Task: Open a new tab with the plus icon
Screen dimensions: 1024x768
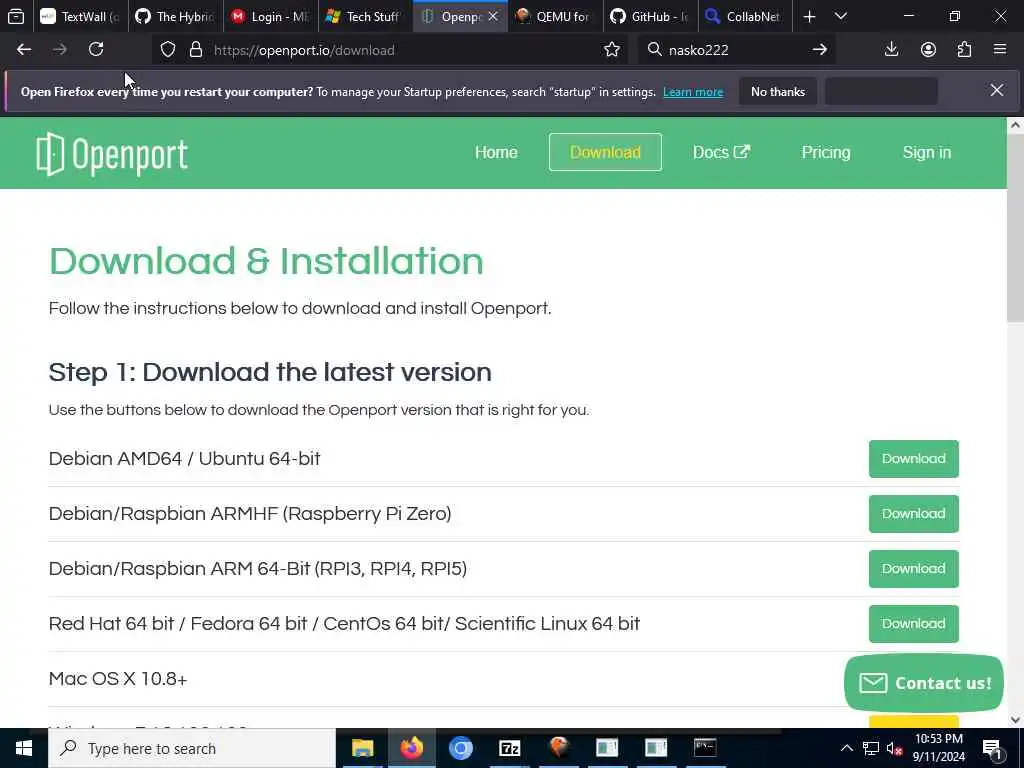Action: [x=809, y=16]
